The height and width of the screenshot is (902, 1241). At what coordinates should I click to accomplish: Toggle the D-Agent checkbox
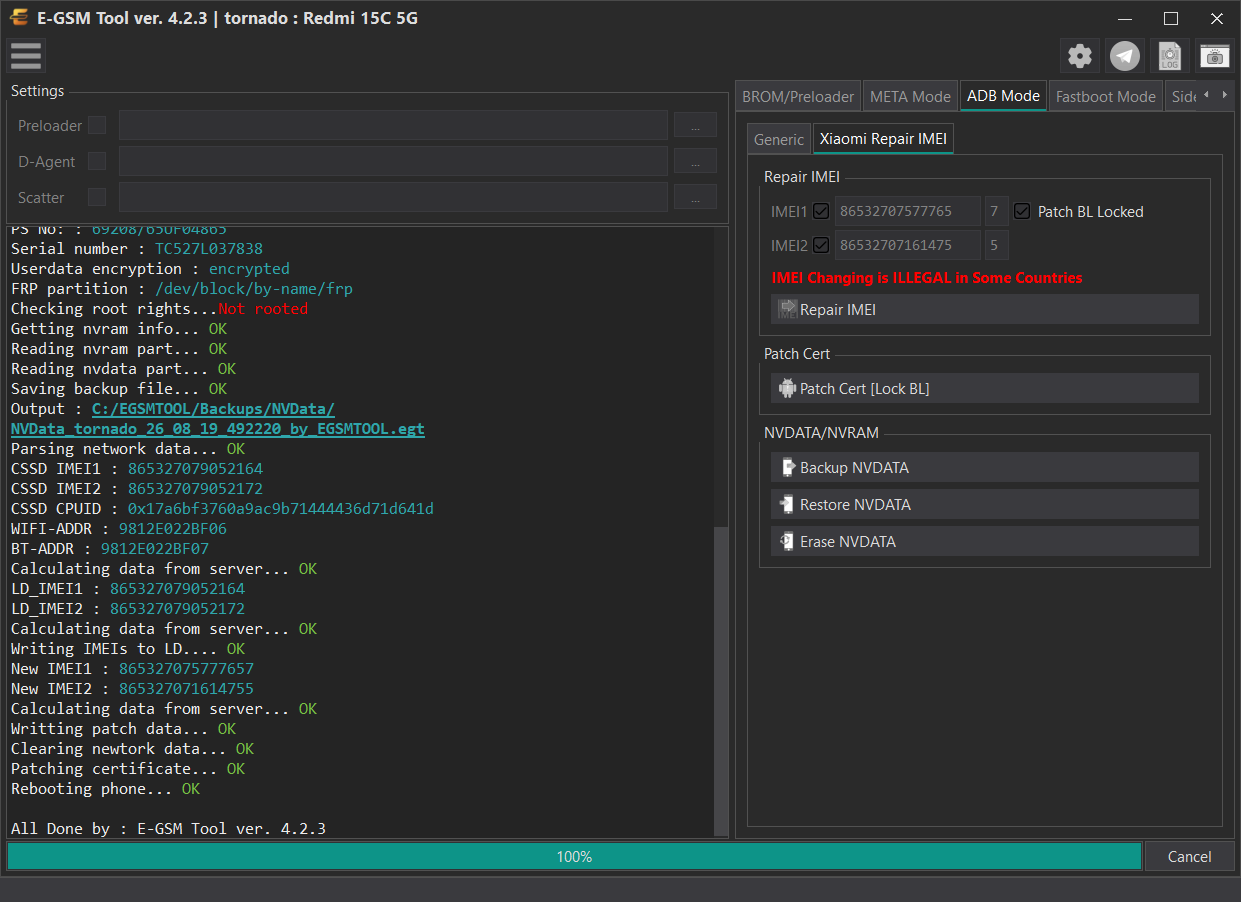tap(97, 161)
